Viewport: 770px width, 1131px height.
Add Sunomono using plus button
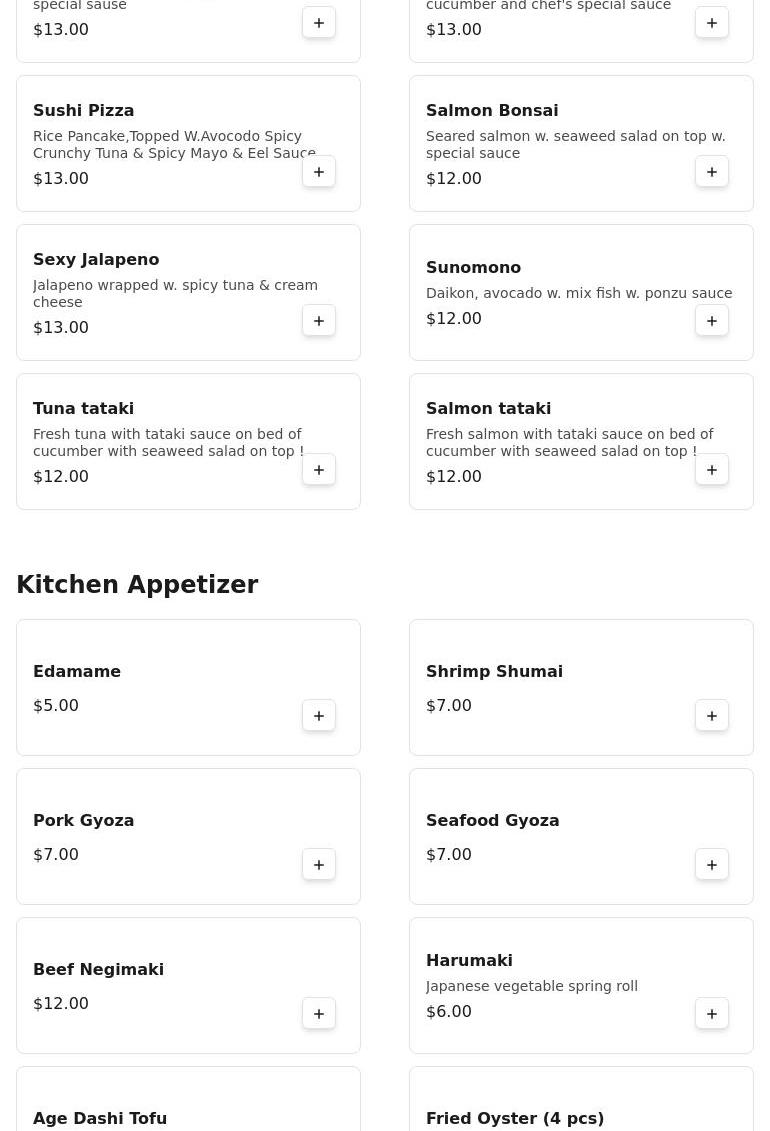[712, 321]
